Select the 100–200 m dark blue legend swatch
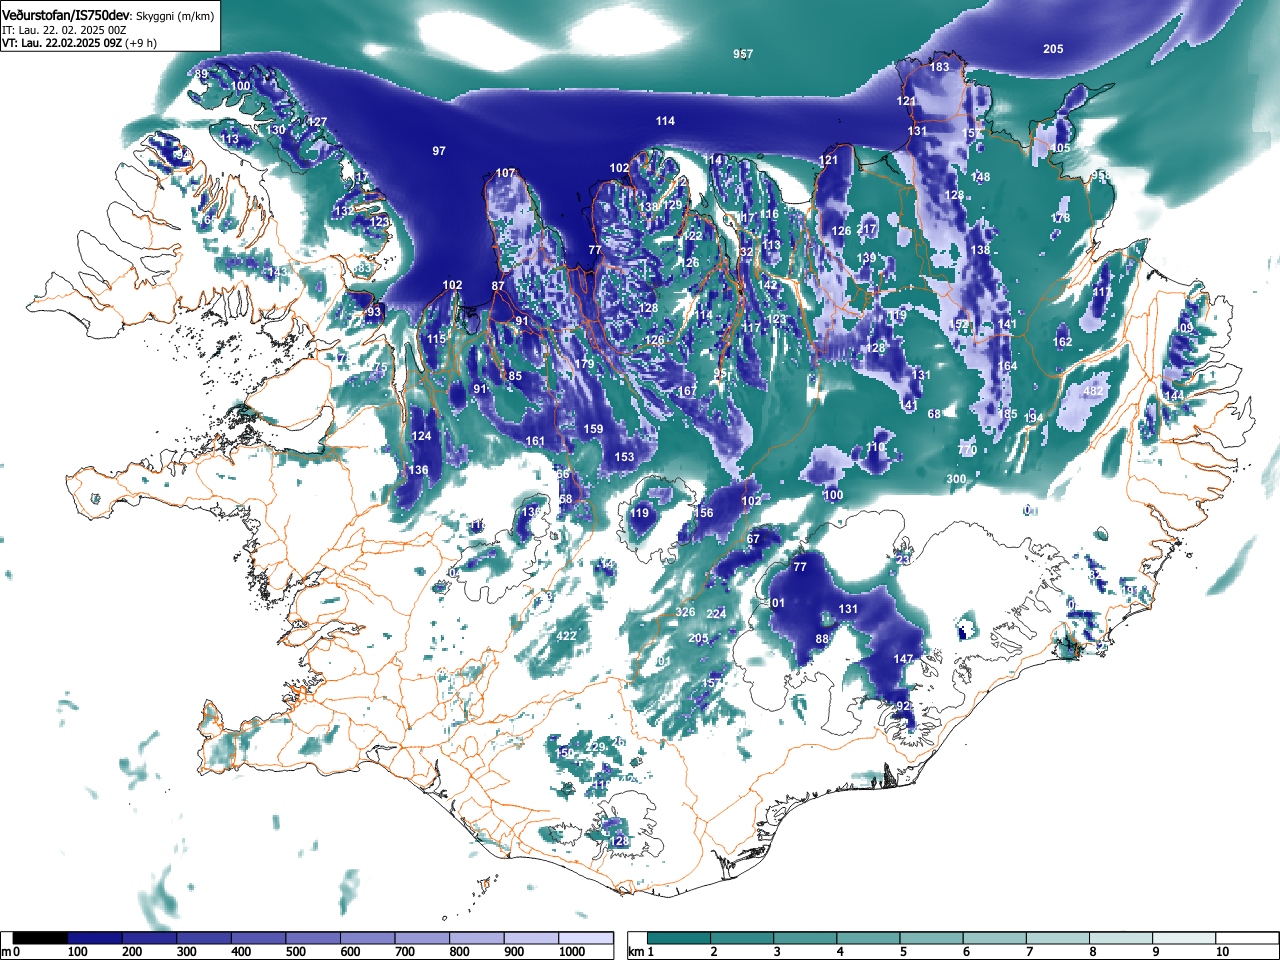Screen dimensions: 1280x960 (x=95, y=938)
